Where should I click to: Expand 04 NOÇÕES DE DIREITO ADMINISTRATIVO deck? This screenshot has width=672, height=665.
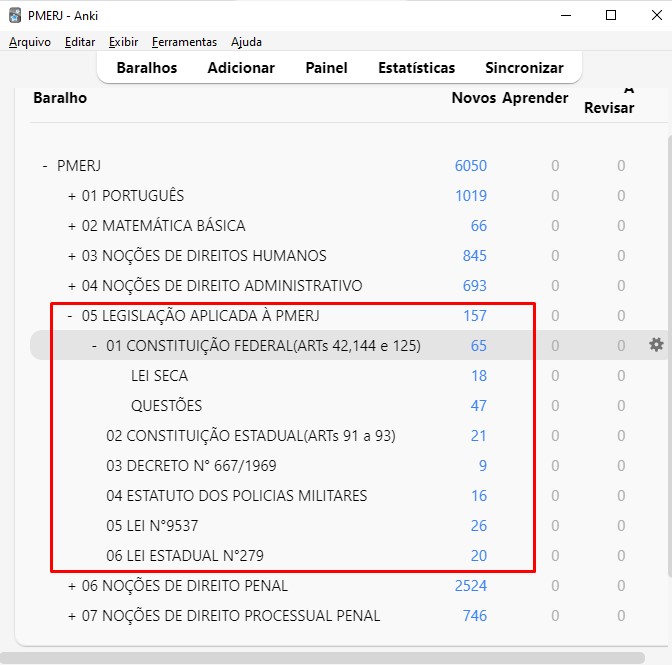pos(72,286)
